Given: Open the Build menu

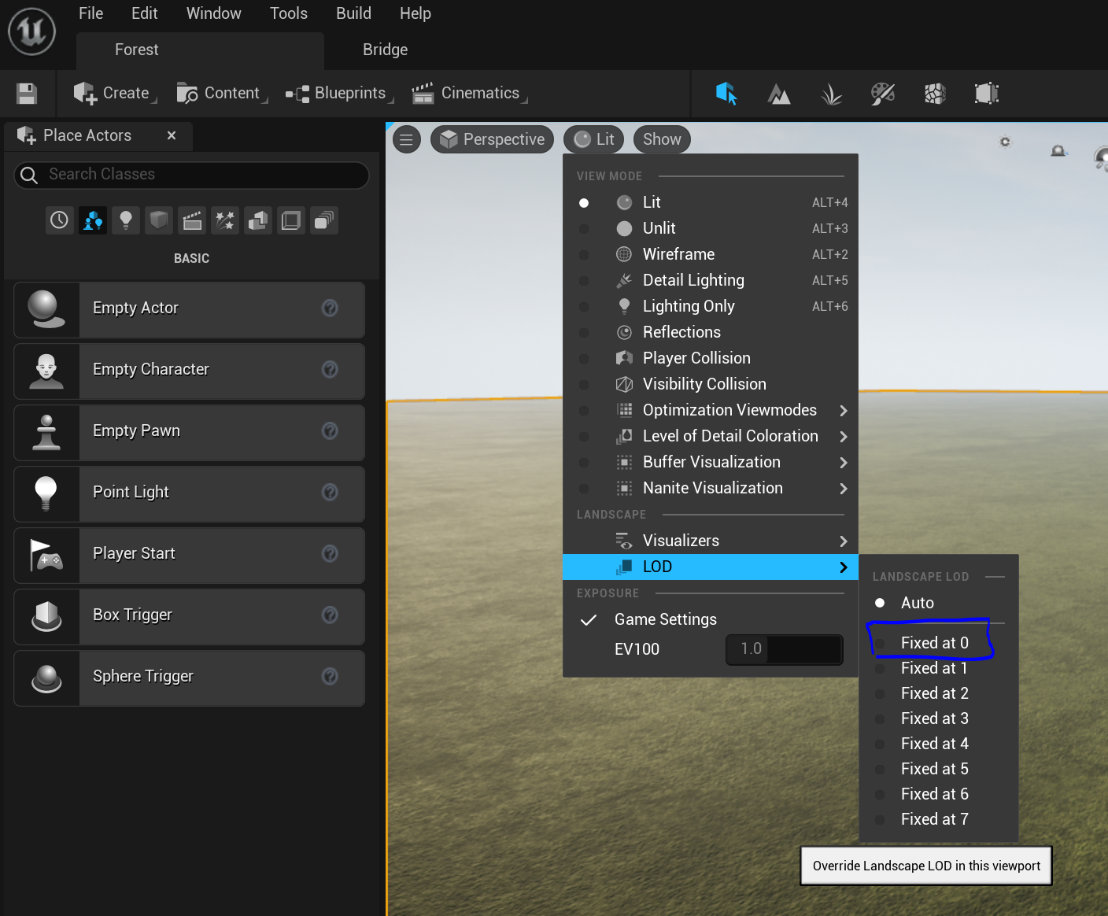Looking at the screenshot, I should tap(353, 13).
